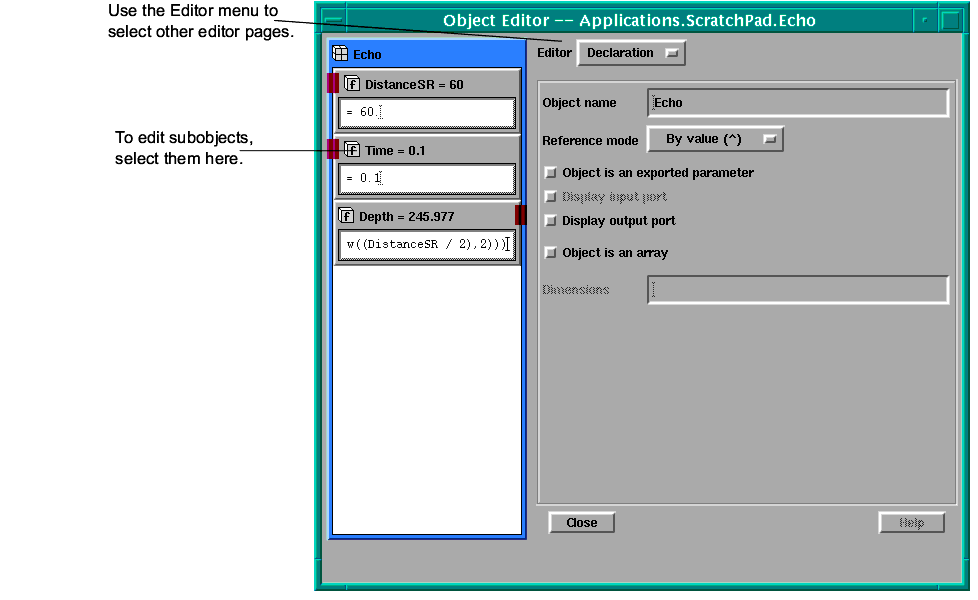Click the function icon beside Time
Image resolution: width=978 pixels, height=600 pixels.
[352, 150]
